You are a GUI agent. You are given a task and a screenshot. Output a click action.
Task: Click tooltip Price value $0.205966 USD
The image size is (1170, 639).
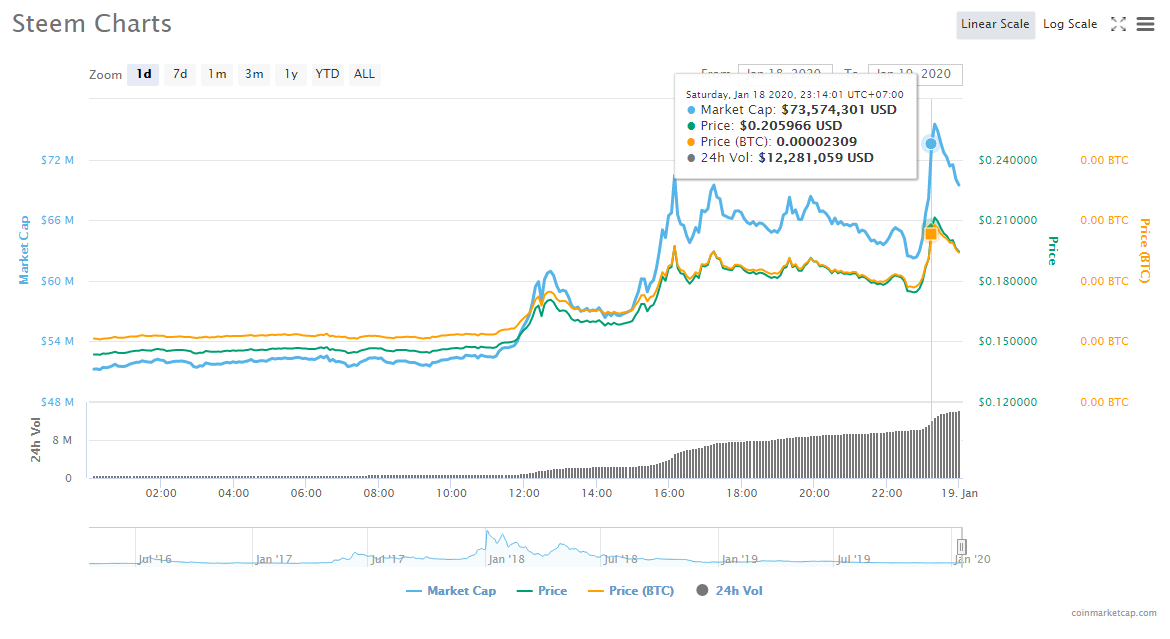[x=791, y=126]
